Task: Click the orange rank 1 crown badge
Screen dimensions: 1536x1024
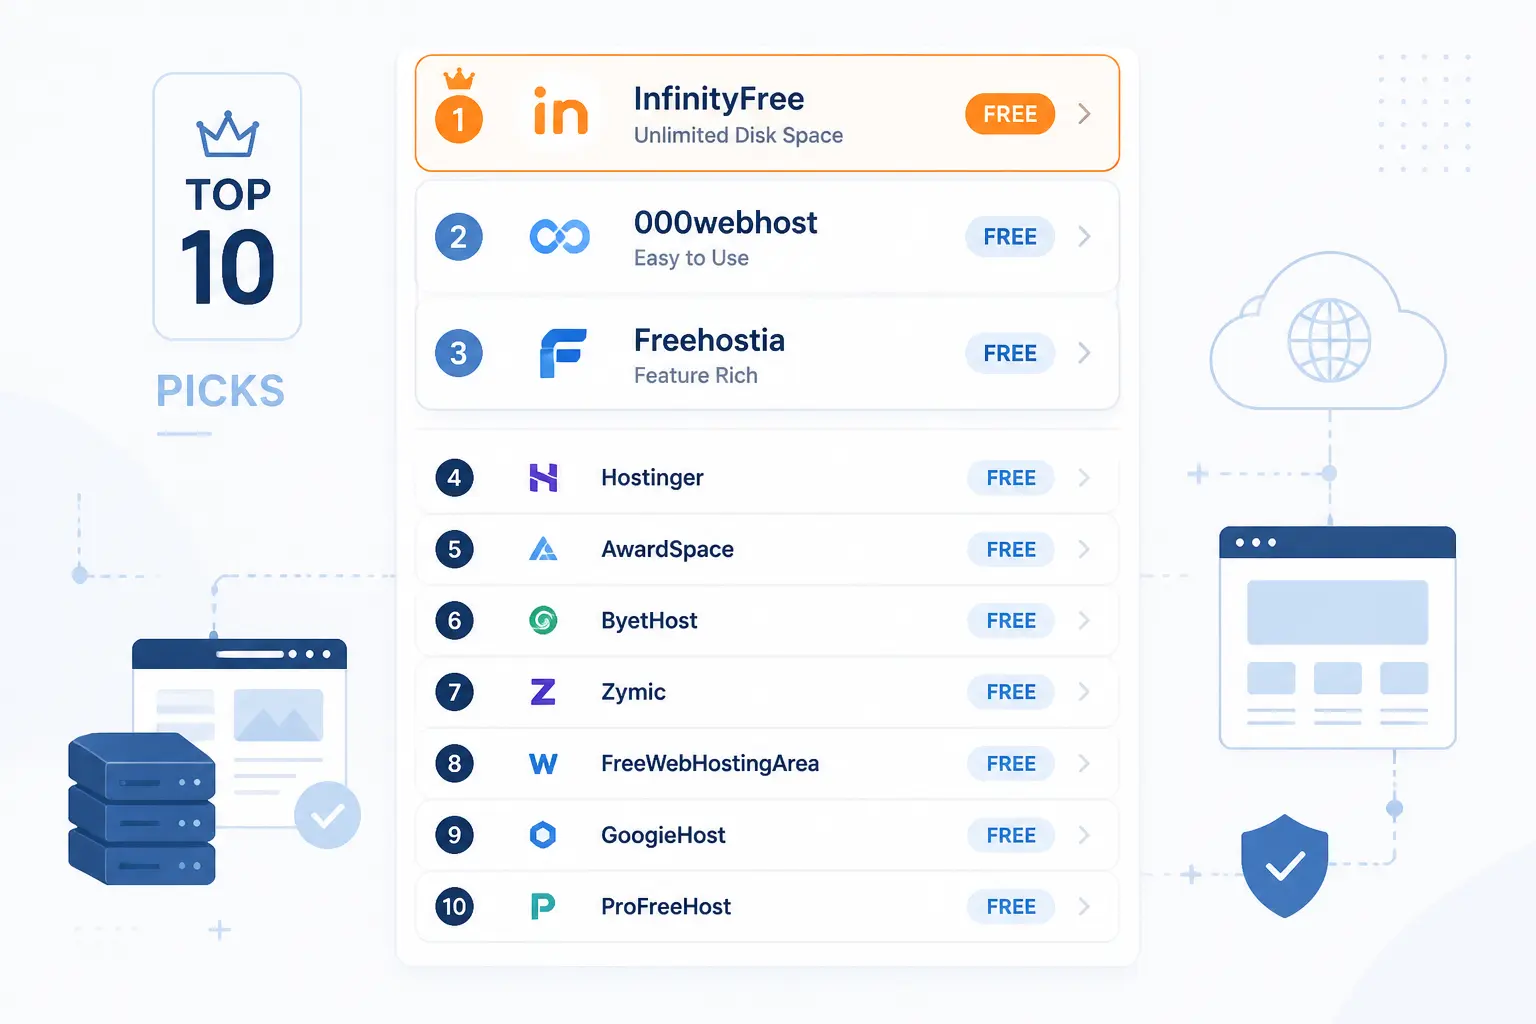Action: click(x=459, y=108)
